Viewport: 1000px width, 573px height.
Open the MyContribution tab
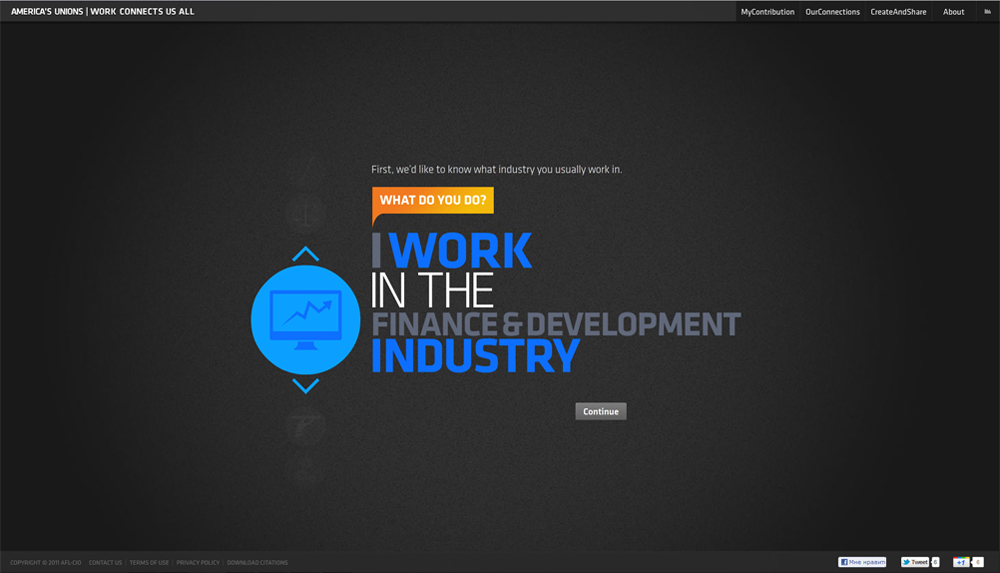(x=767, y=11)
